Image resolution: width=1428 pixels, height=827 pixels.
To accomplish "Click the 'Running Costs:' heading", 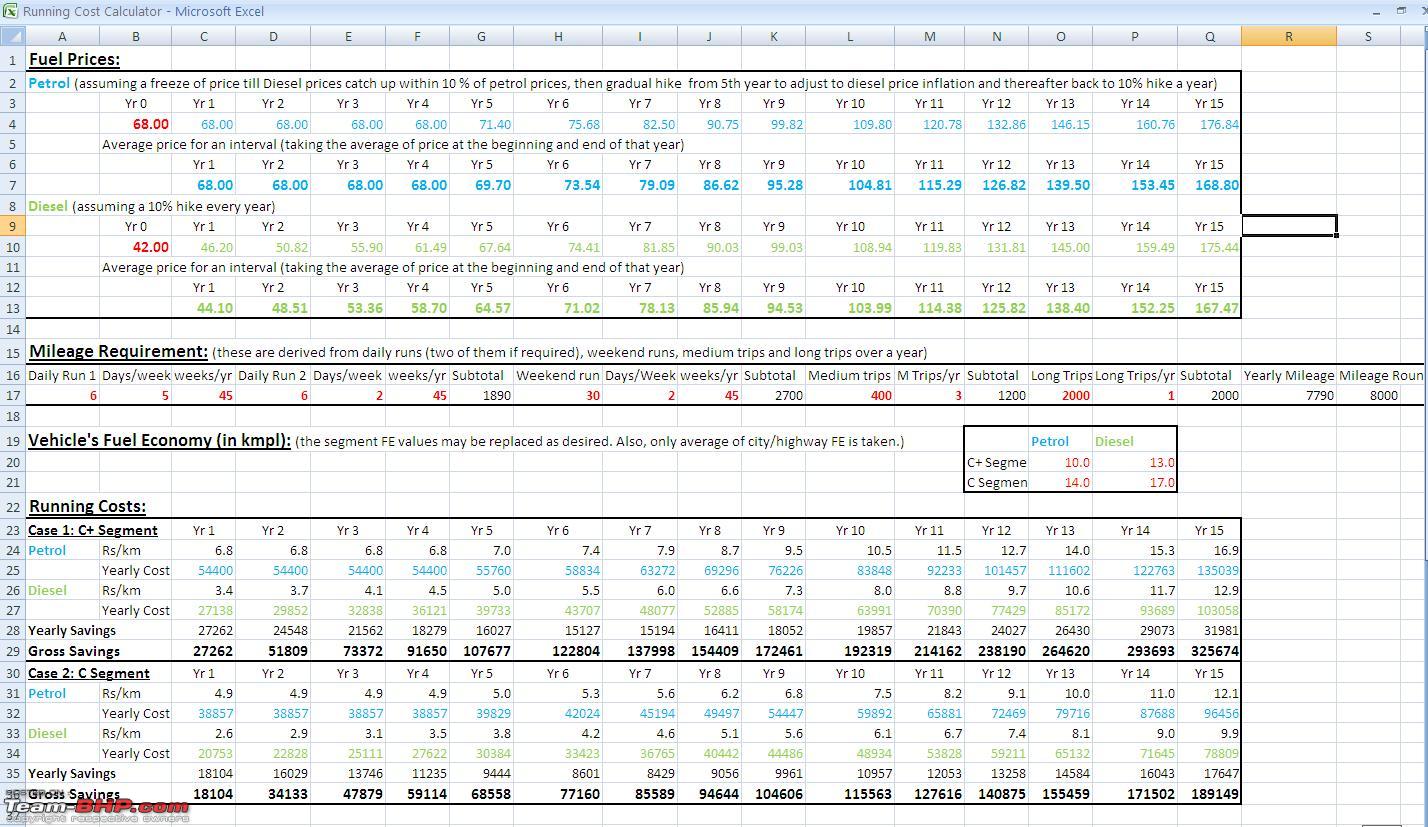I will (x=87, y=506).
